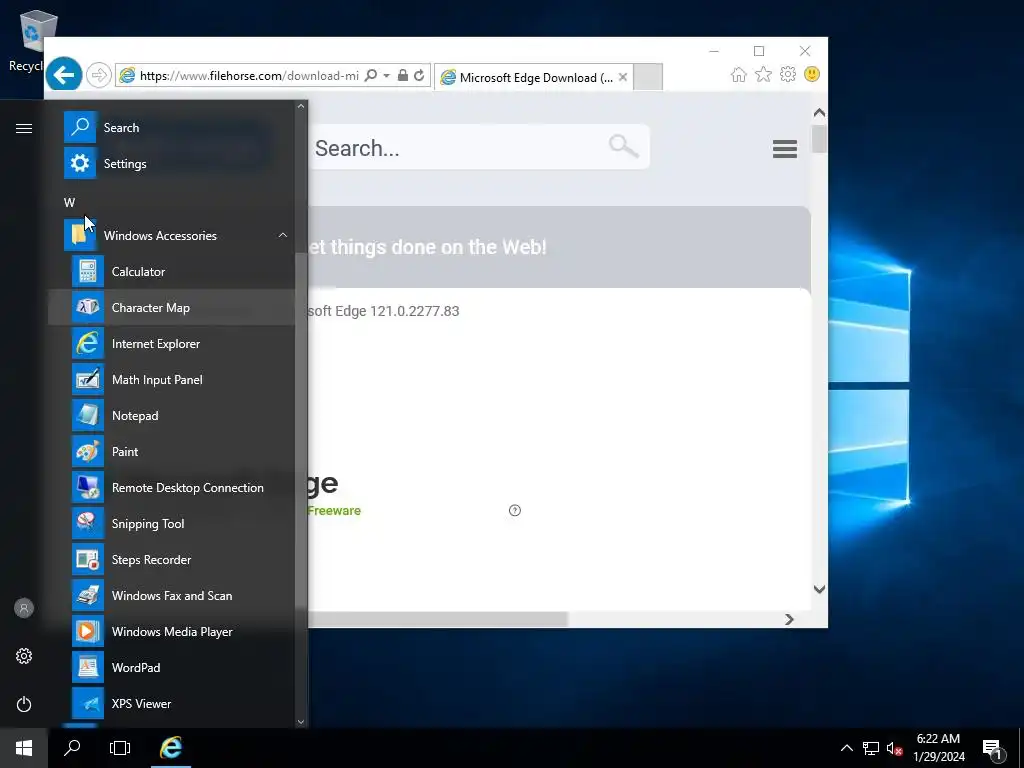Refresh the page in Internet Explorer
Viewport: 1024px width, 768px height.
click(x=419, y=76)
